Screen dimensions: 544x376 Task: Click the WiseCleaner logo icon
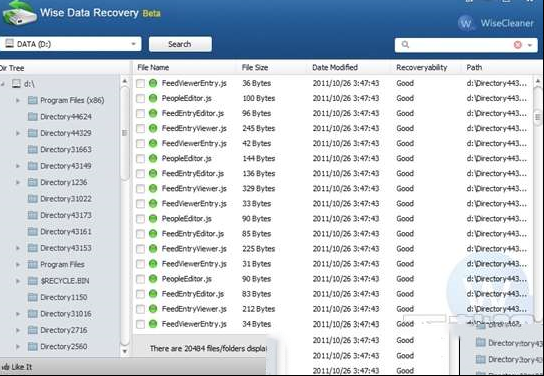click(466, 23)
